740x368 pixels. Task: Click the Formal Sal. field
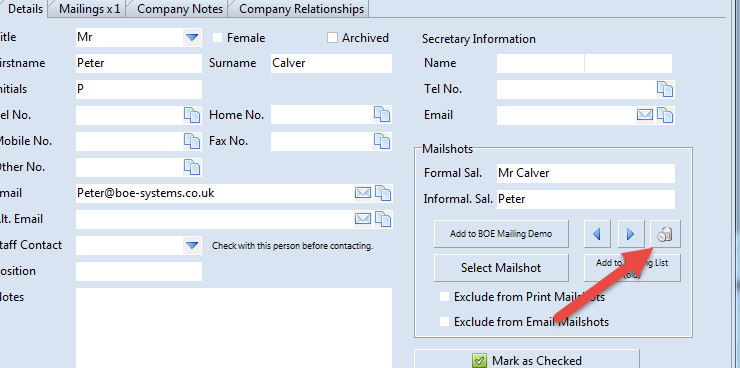coord(586,173)
